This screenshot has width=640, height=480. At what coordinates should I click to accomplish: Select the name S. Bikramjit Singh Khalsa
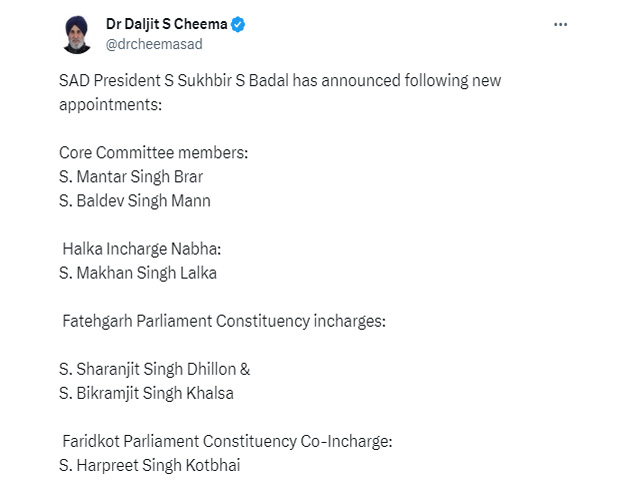click(147, 393)
